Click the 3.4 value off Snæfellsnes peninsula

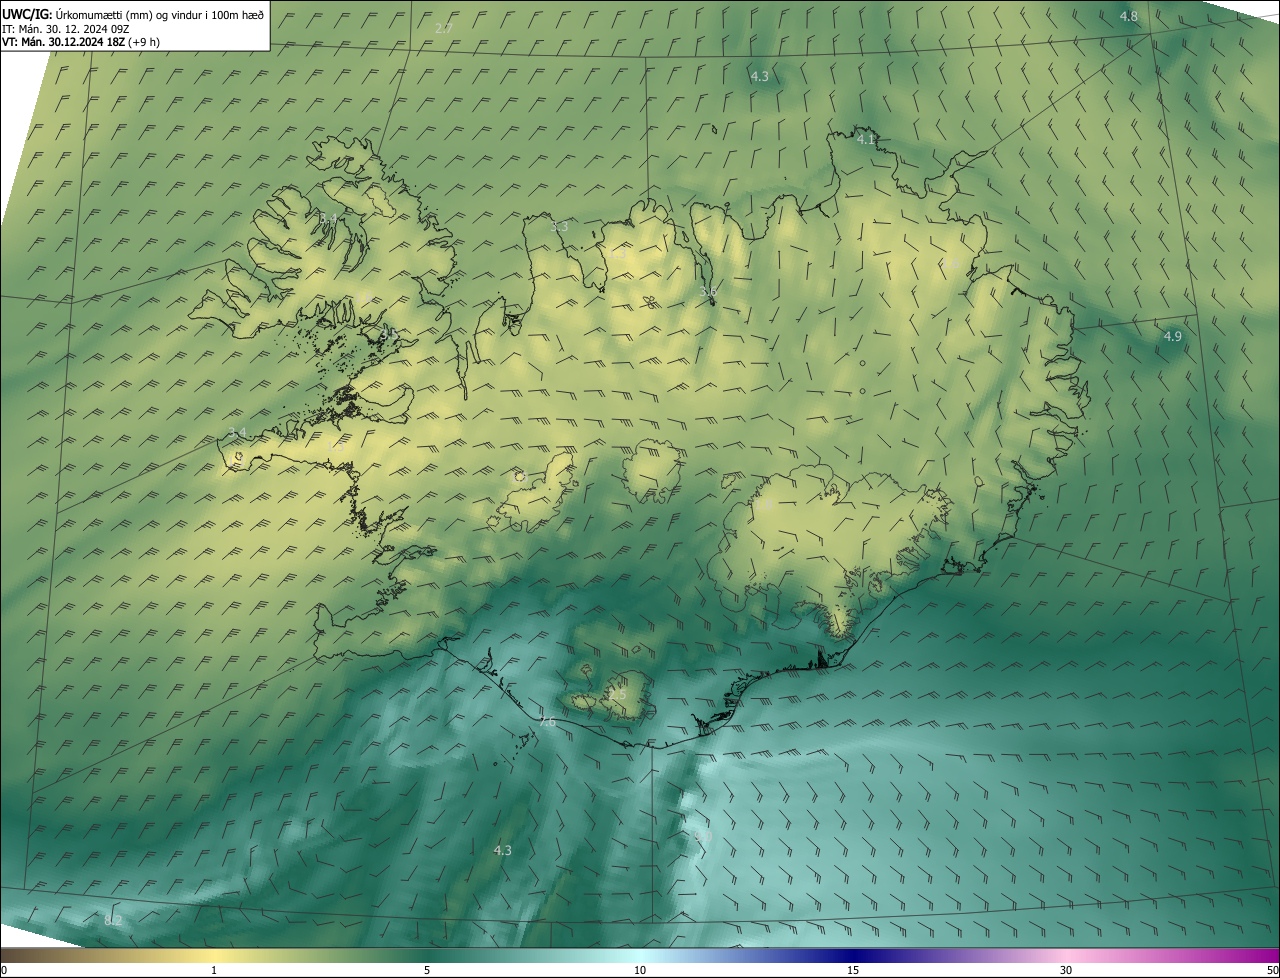236,432
